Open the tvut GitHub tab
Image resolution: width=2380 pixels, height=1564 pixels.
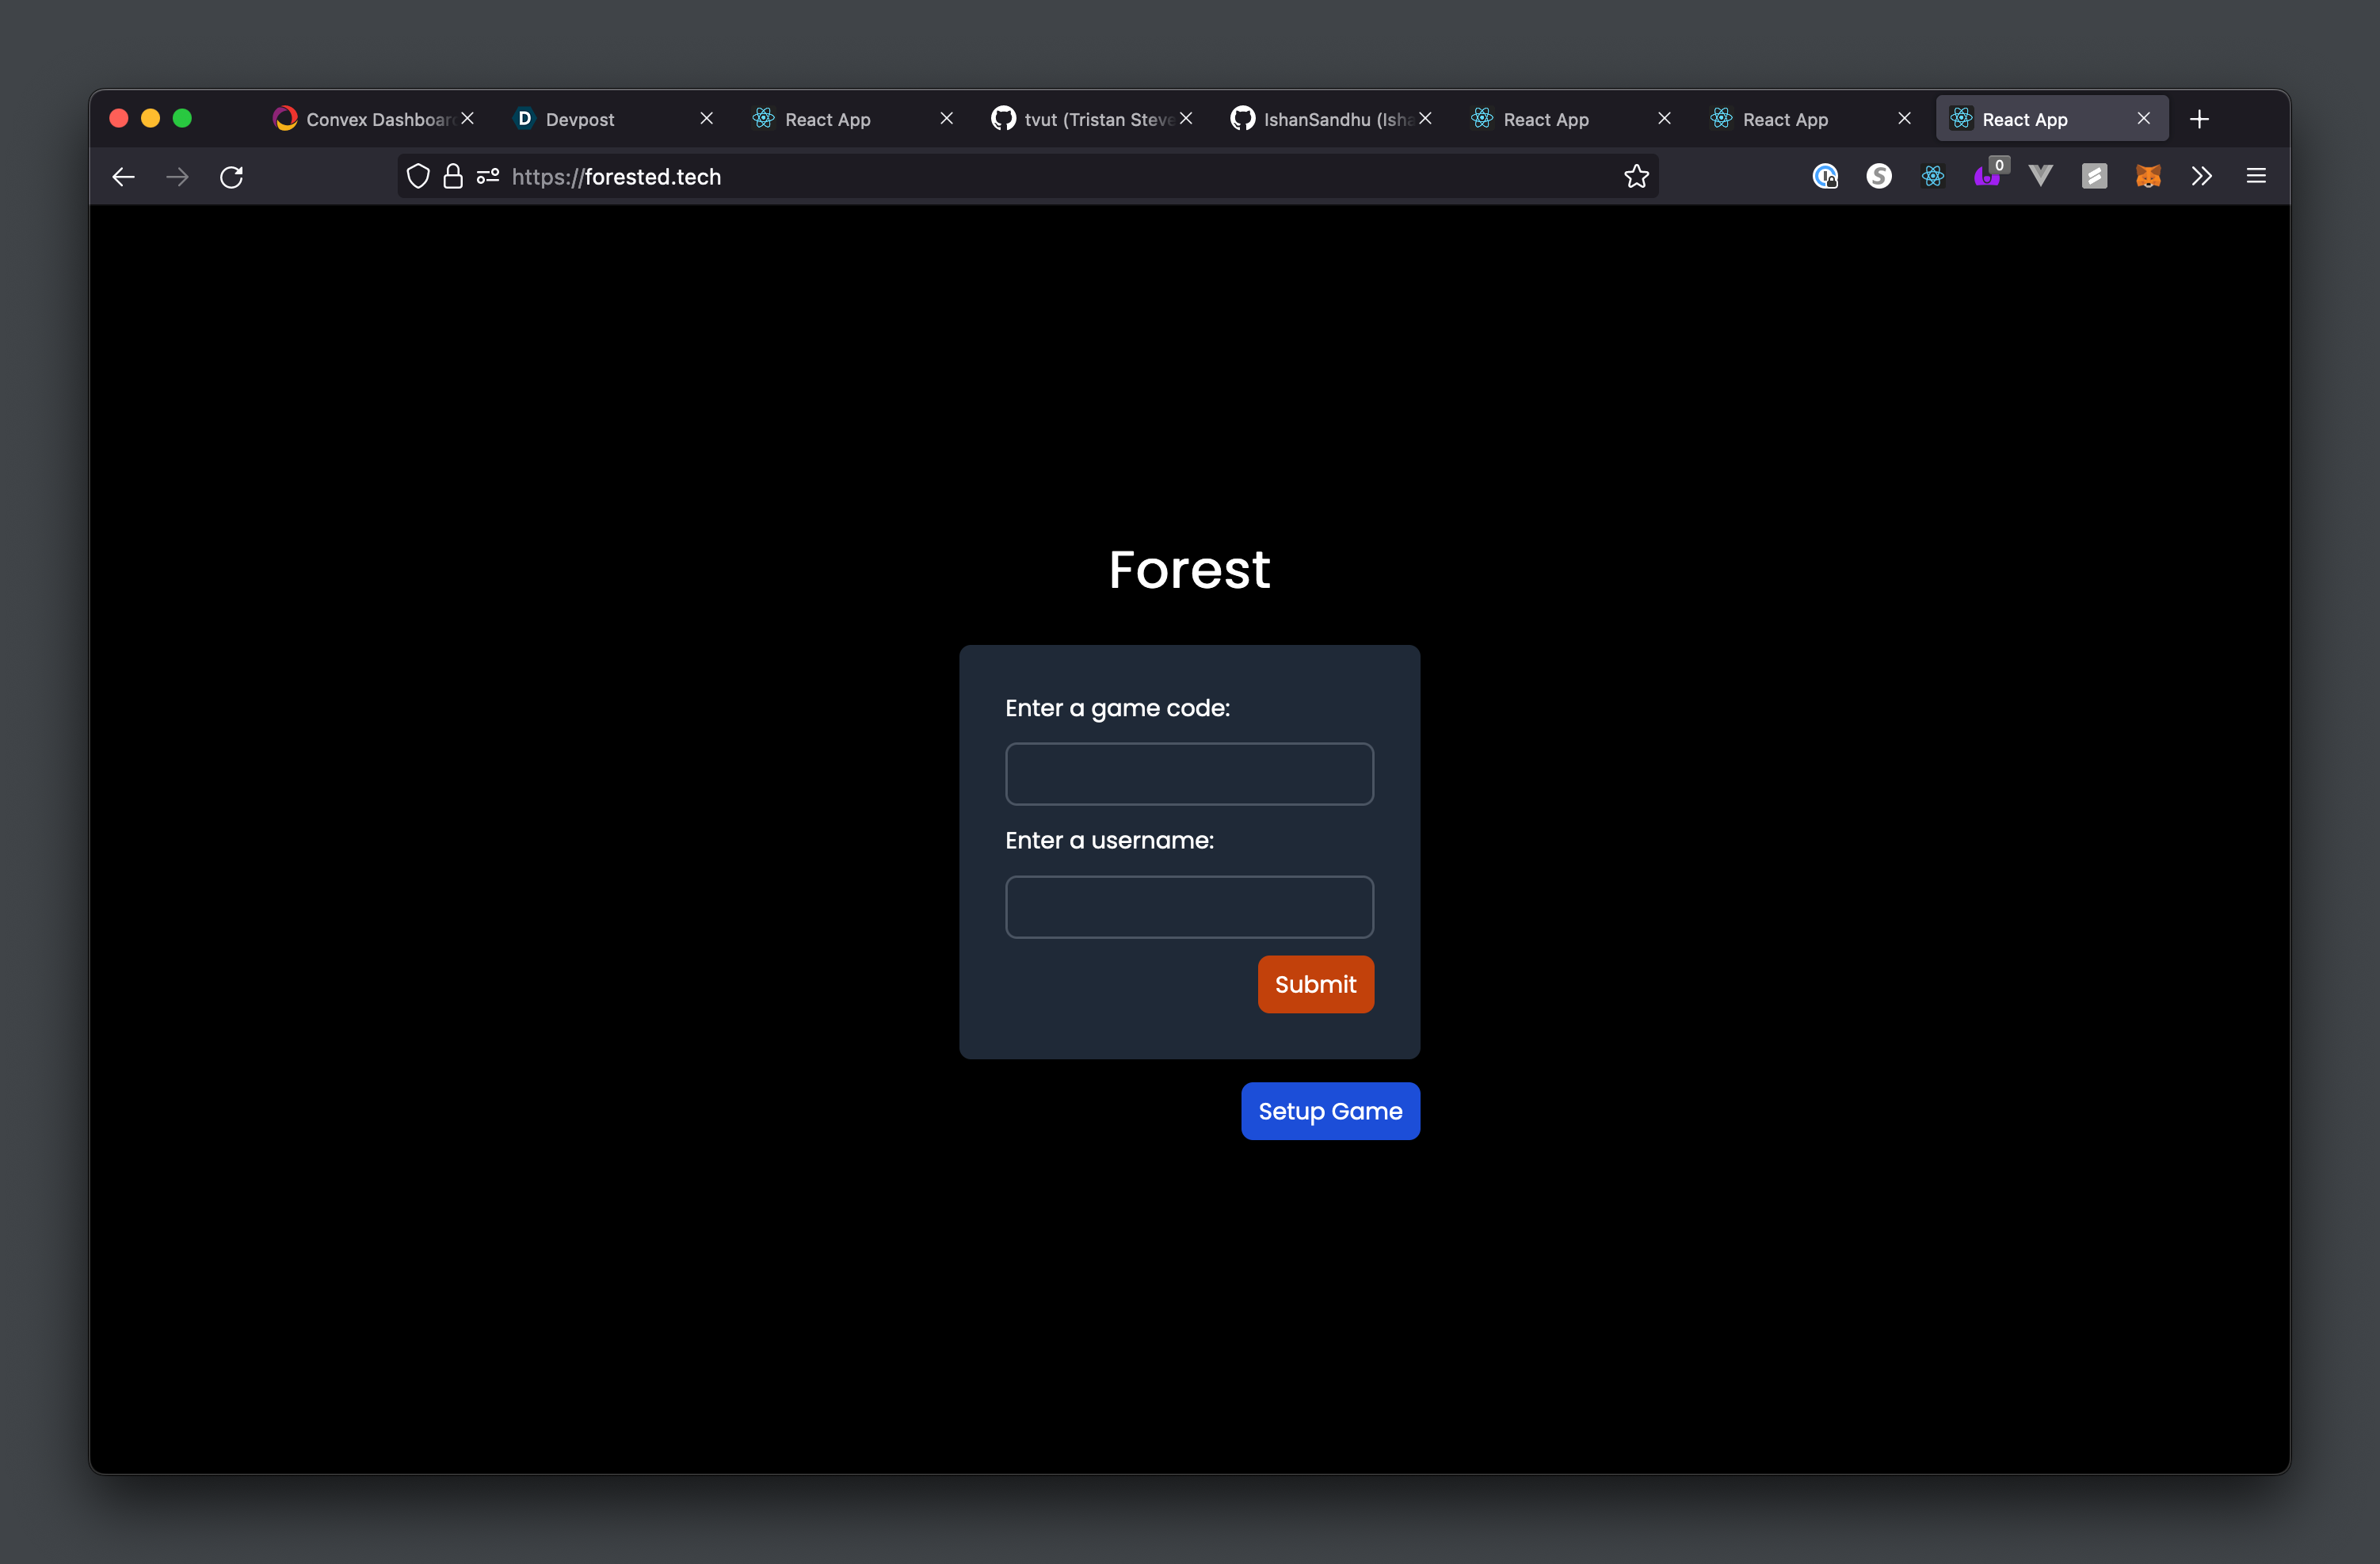point(1085,119)
